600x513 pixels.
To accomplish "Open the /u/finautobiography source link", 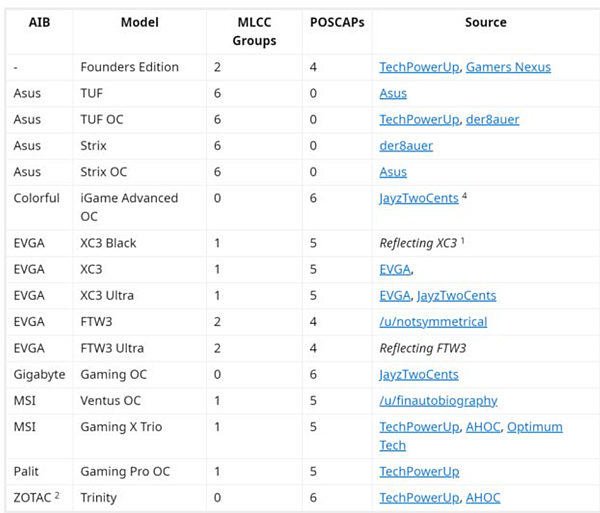I will point(438,400).
